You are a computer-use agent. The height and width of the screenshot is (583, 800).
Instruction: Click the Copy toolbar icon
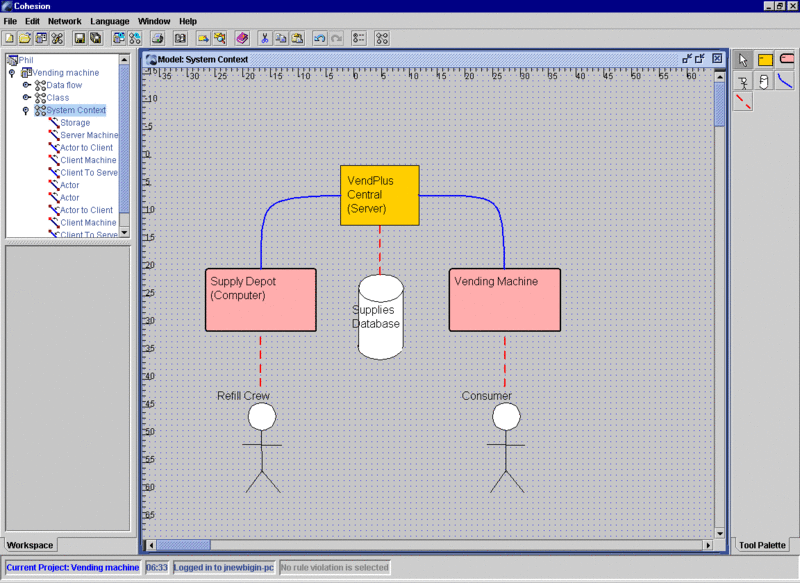[x=281, y=38]
